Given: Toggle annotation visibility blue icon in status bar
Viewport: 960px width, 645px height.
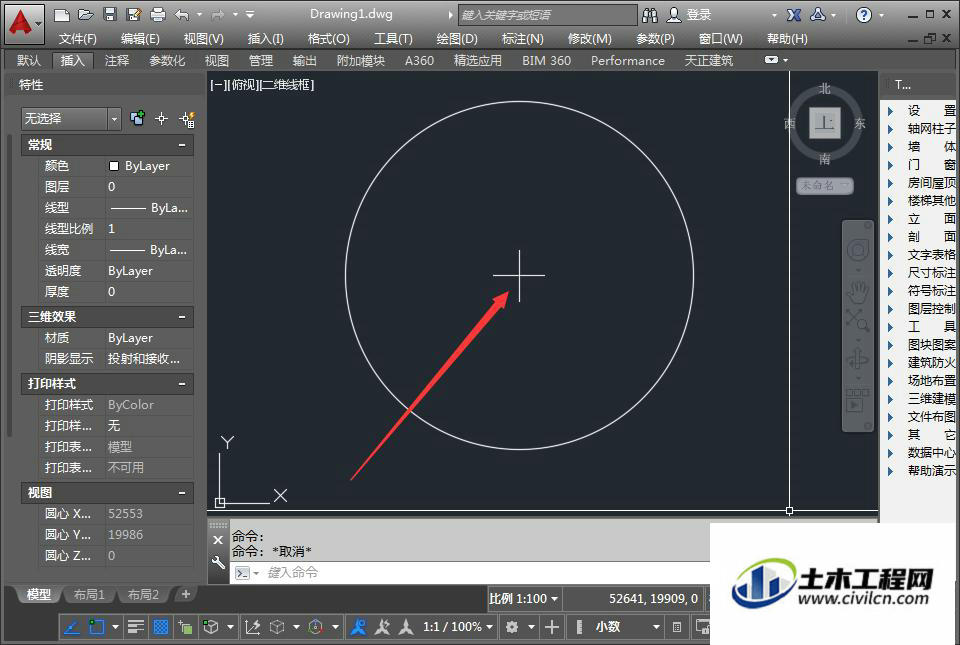Looking at the screenshot, I should 358,627.
